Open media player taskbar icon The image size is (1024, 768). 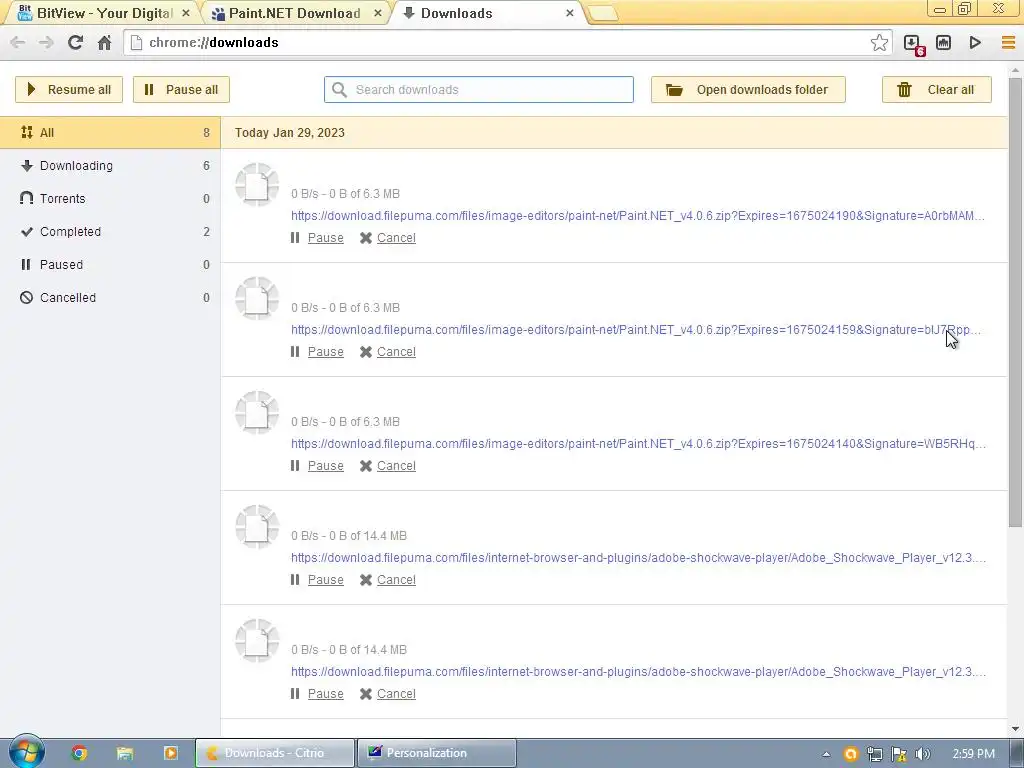[170, 753]
